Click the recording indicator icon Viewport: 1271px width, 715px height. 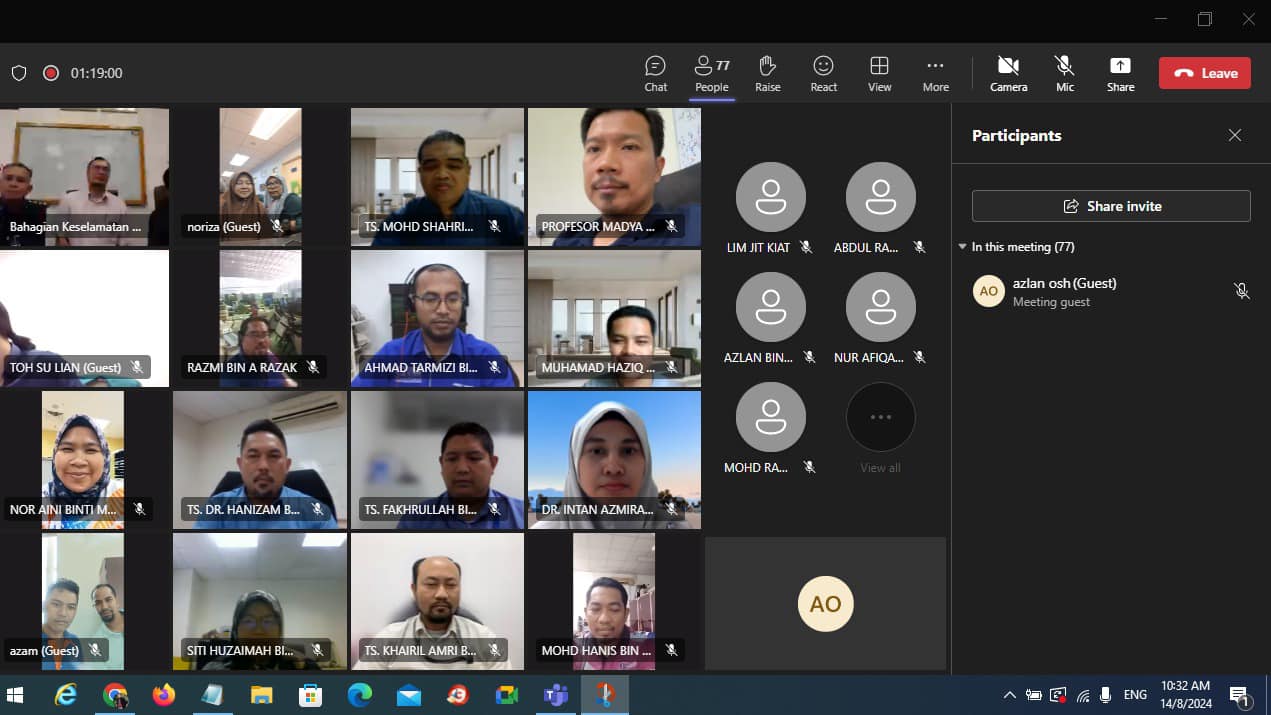click(x=51, y=73)
